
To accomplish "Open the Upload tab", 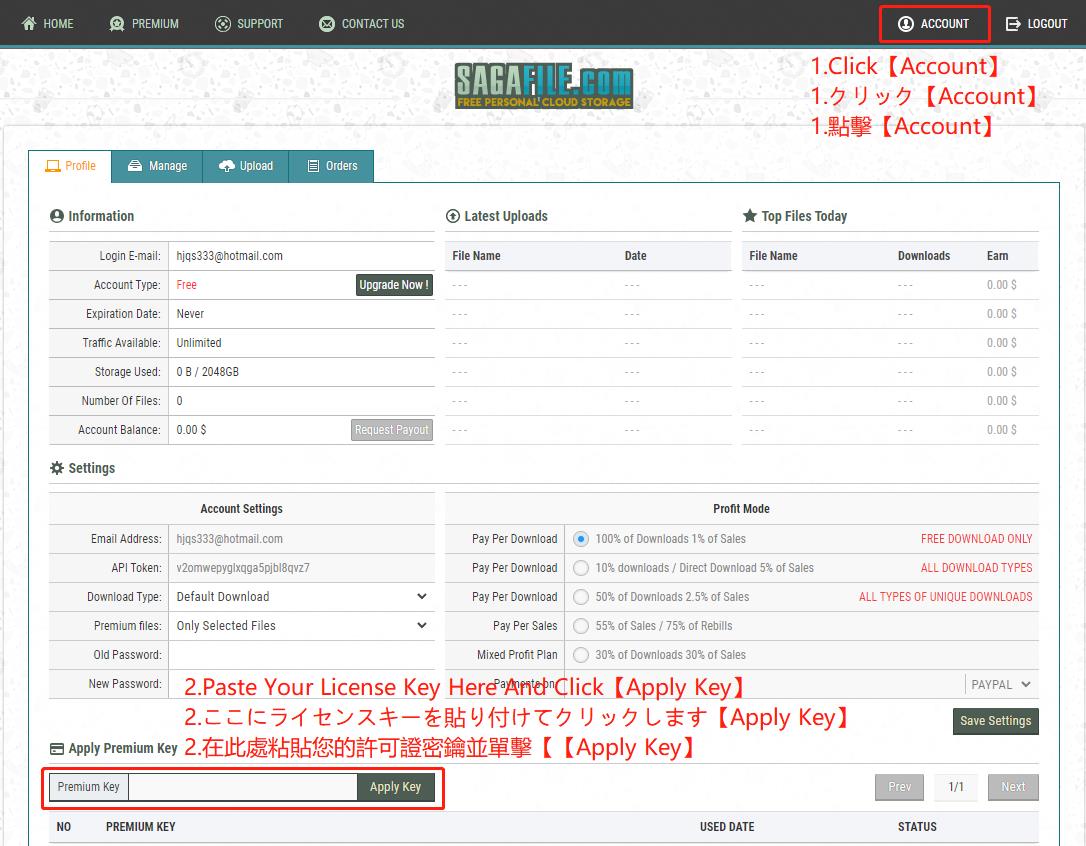I will (x=245, y=166).
